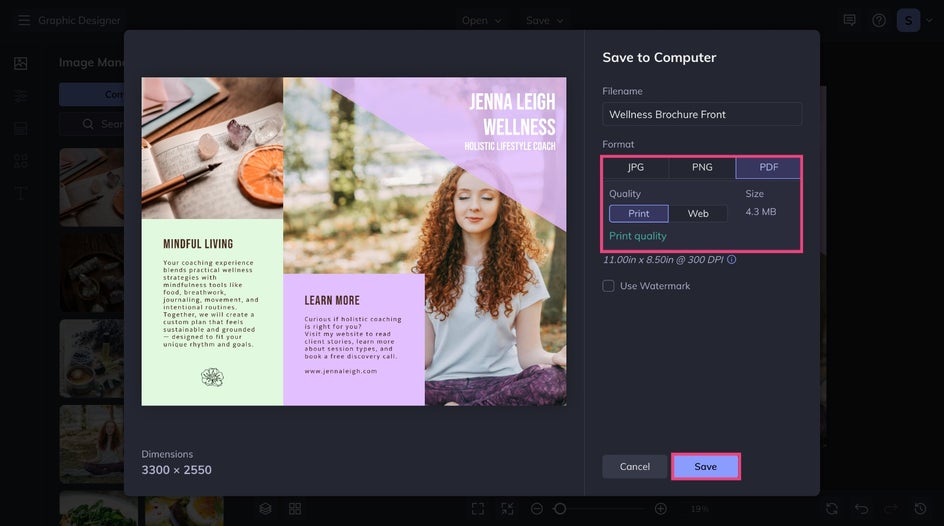Viewport: 944px width, 526px height.
Task: Click the redo arrow icon
Action: (x=891, y=509)
